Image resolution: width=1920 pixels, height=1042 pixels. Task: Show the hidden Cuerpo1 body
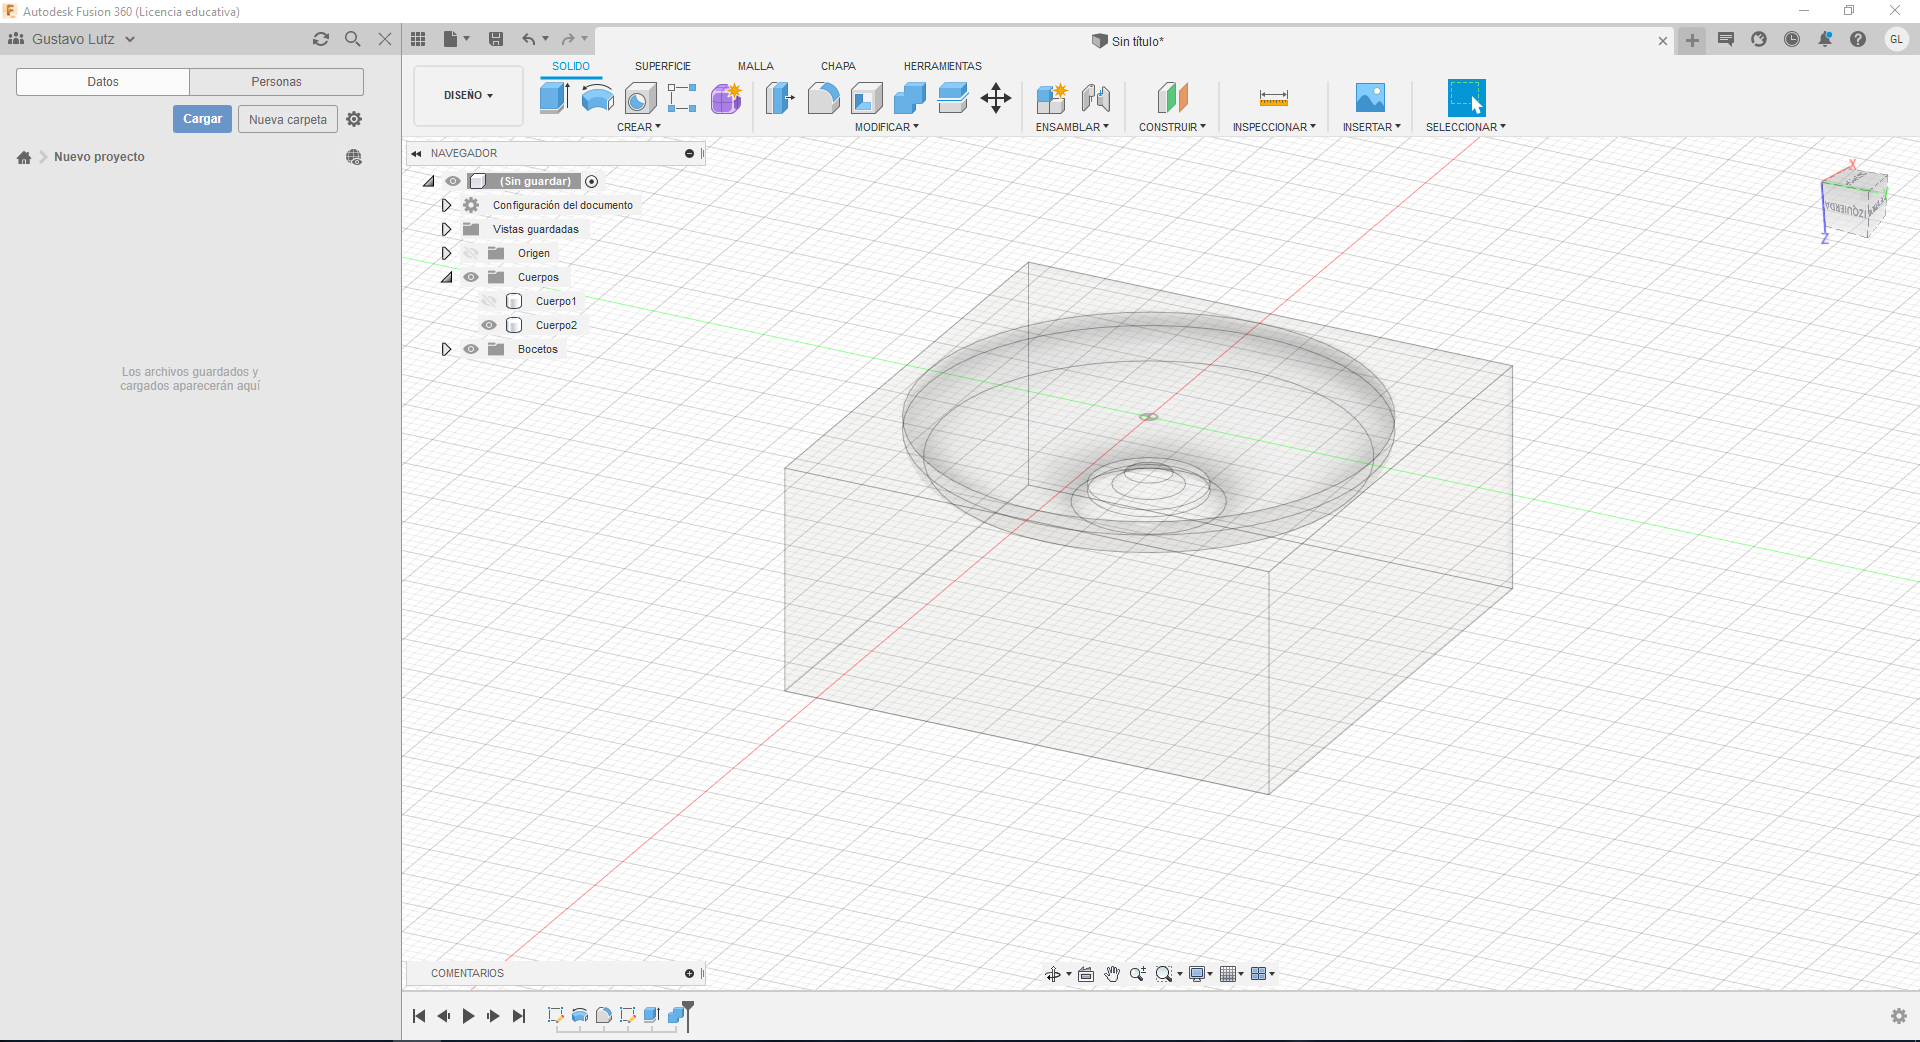click(x=489, y=301)
